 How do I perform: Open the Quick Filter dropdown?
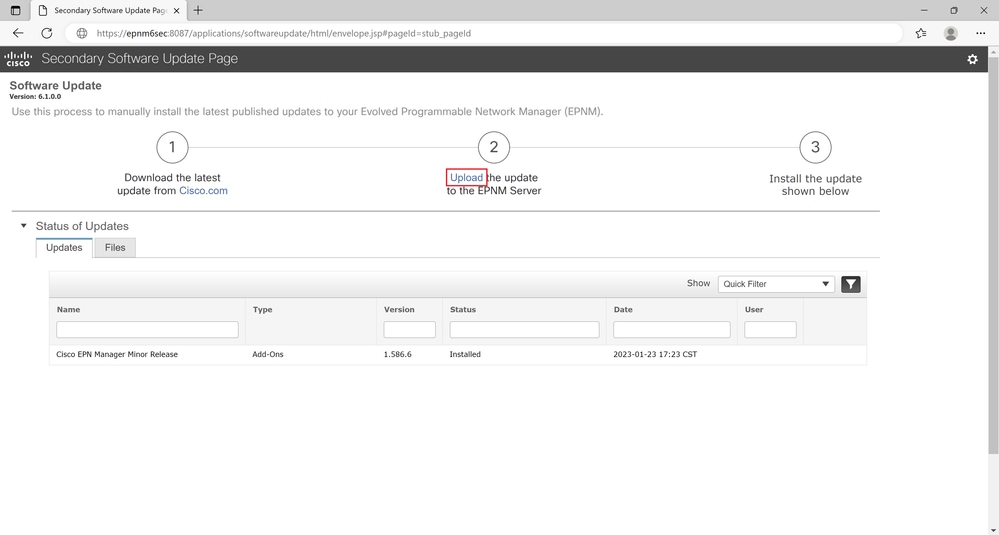(776, 284)
